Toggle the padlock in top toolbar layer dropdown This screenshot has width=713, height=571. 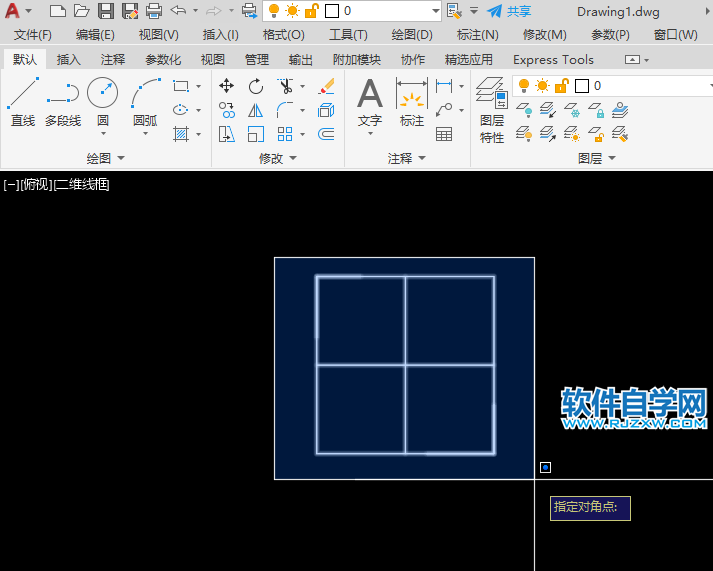(311, 10)
